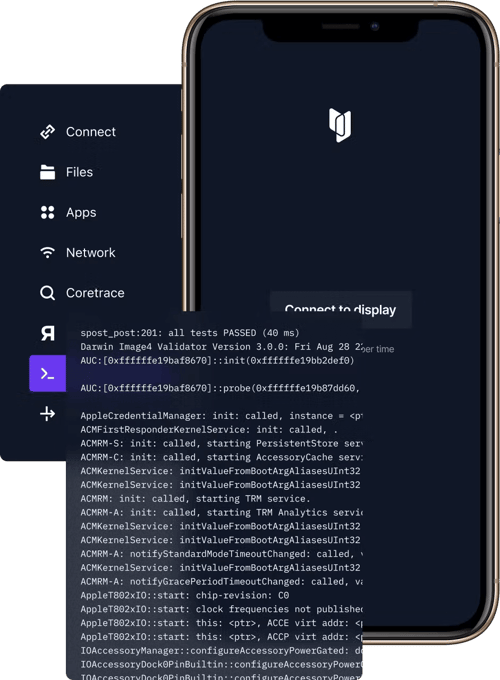Click the Wi-Fi icon beside Network
The image size is (500, 680).
tap(47, 252)
